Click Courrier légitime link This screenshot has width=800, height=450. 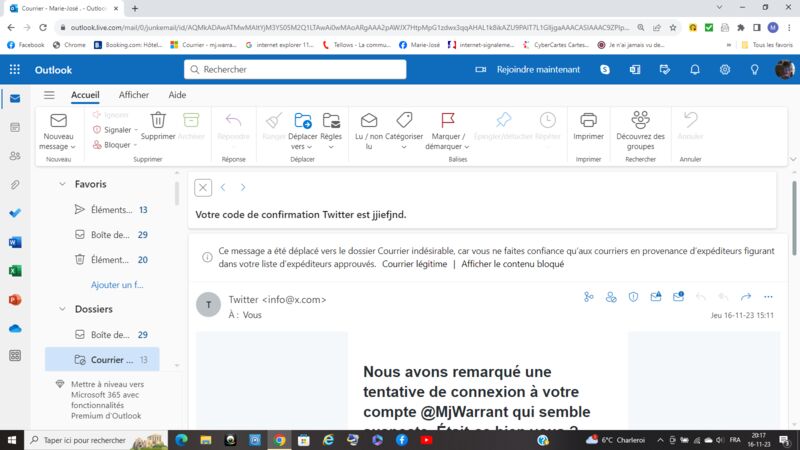click(414, 264)
